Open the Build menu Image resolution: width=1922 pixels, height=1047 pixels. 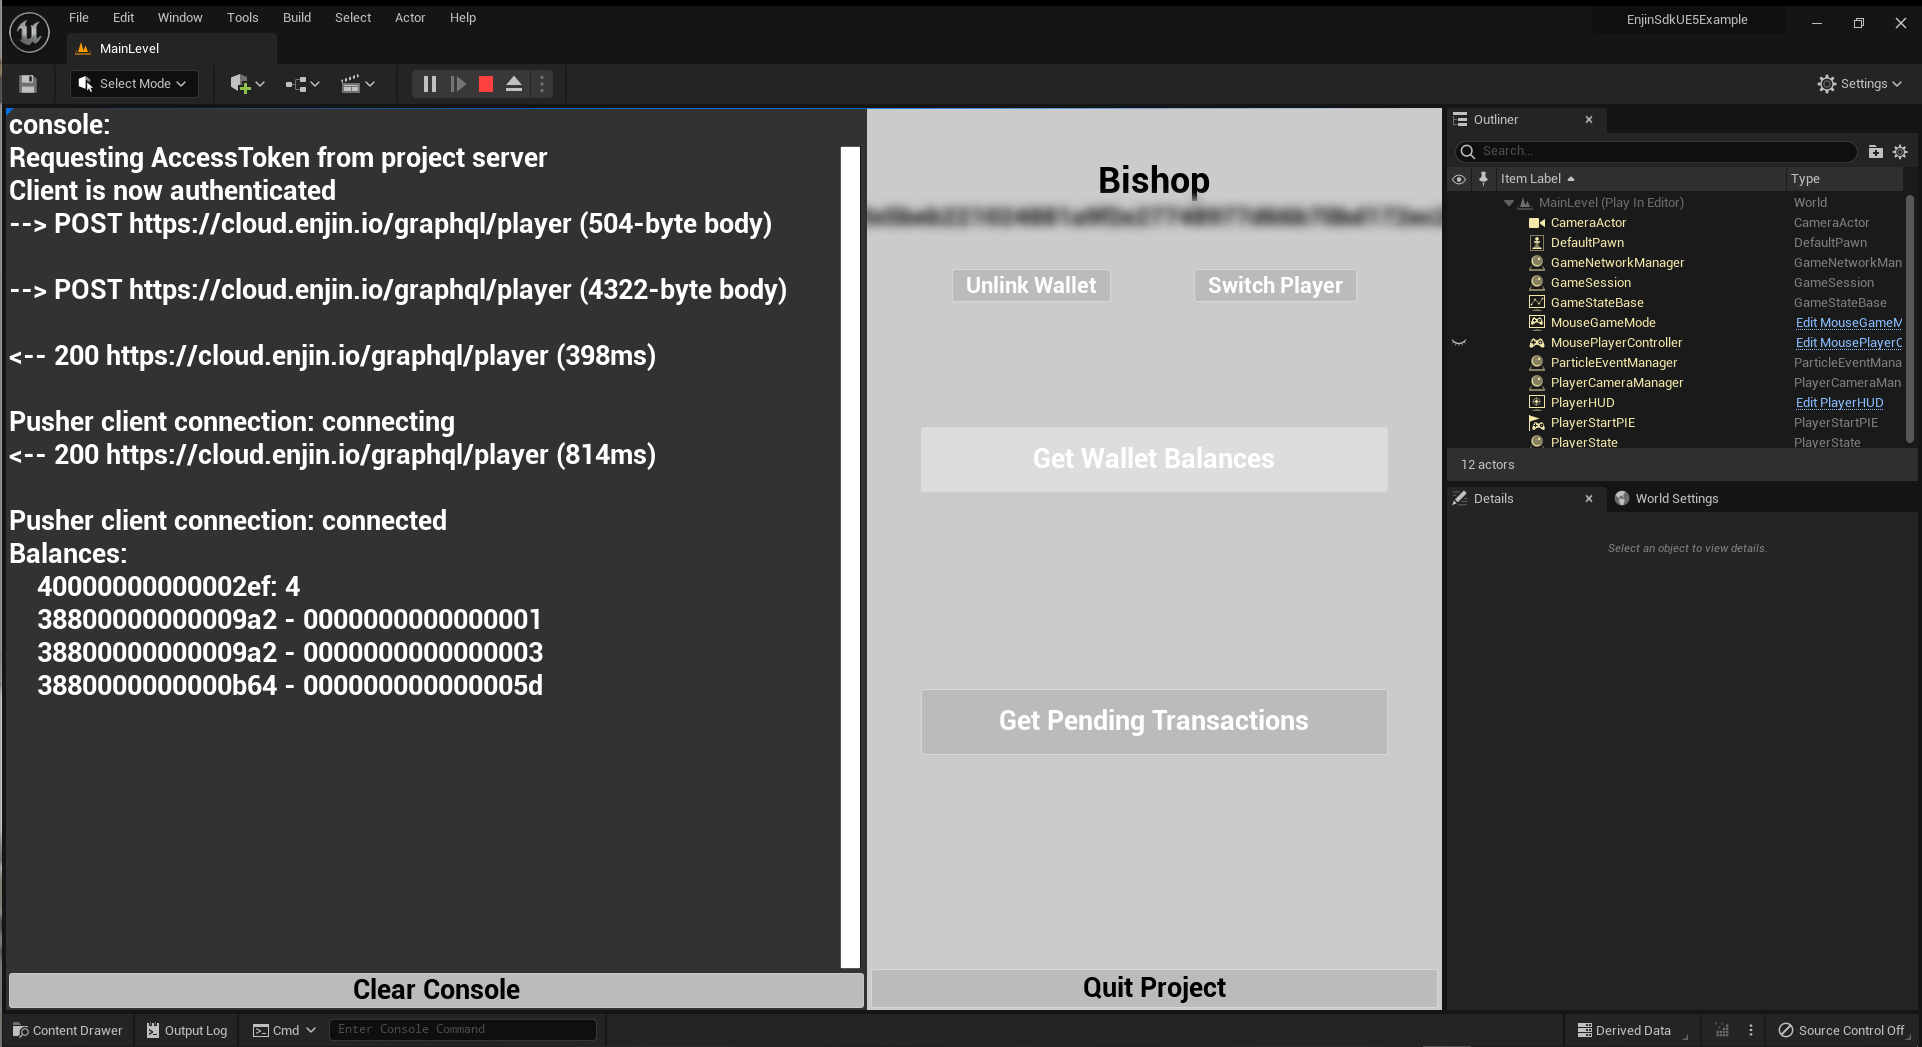point(297,18)
